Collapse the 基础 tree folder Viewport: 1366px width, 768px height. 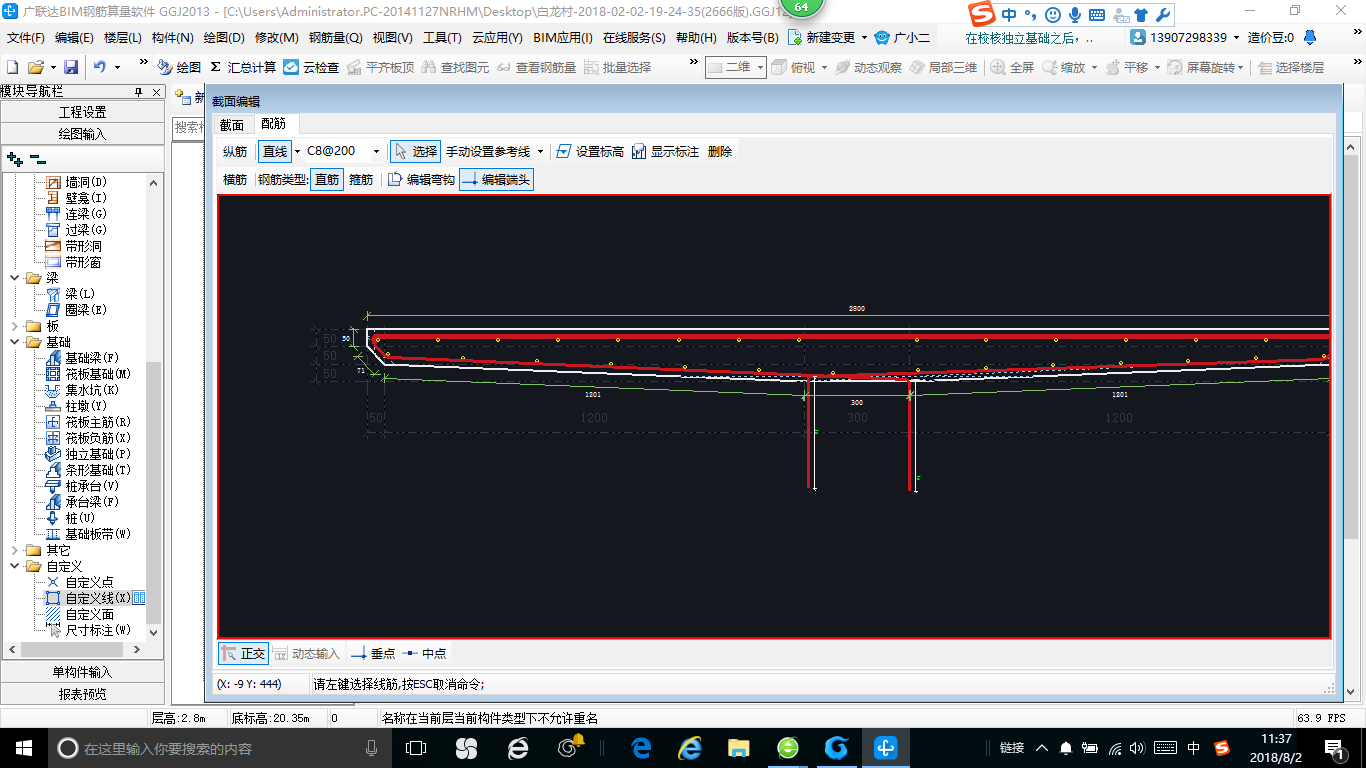click(13, 342)
